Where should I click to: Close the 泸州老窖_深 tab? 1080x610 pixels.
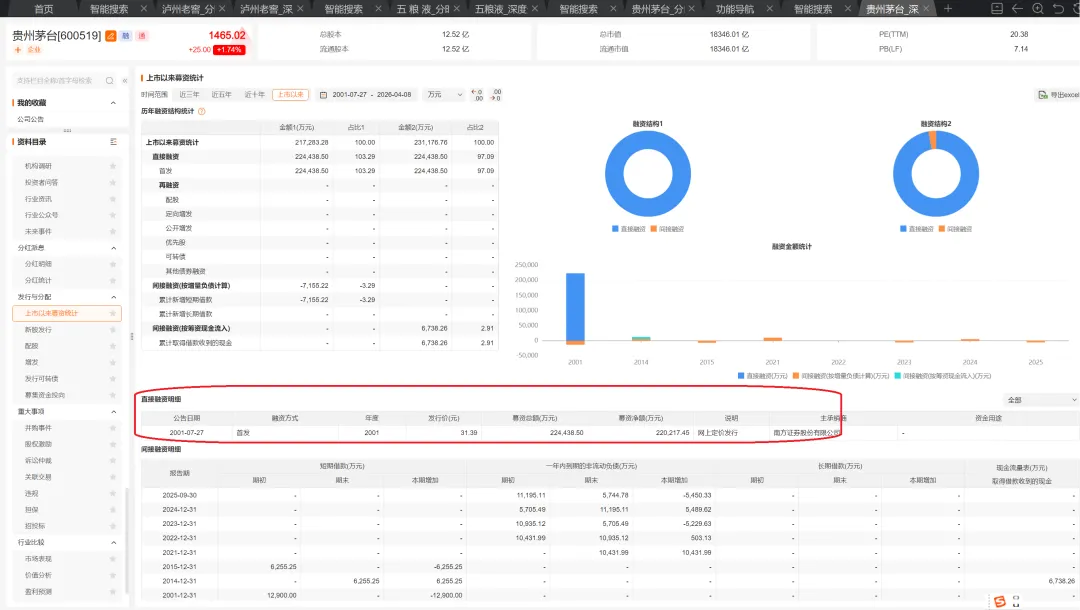[x=300, y=9]
